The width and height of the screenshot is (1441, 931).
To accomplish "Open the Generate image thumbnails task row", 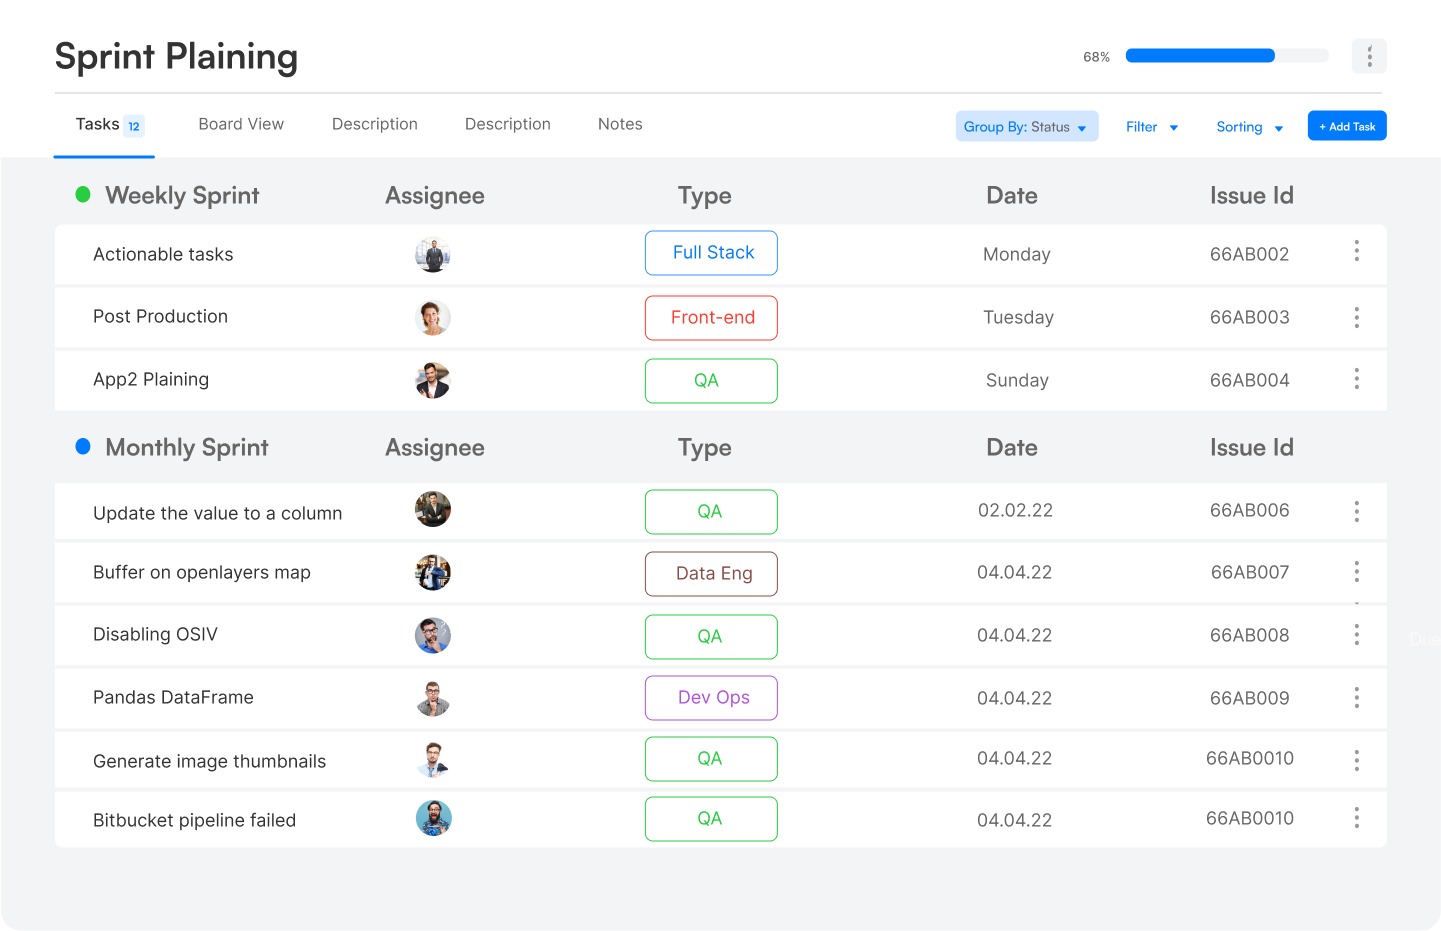I will click(x=210, y=761).
